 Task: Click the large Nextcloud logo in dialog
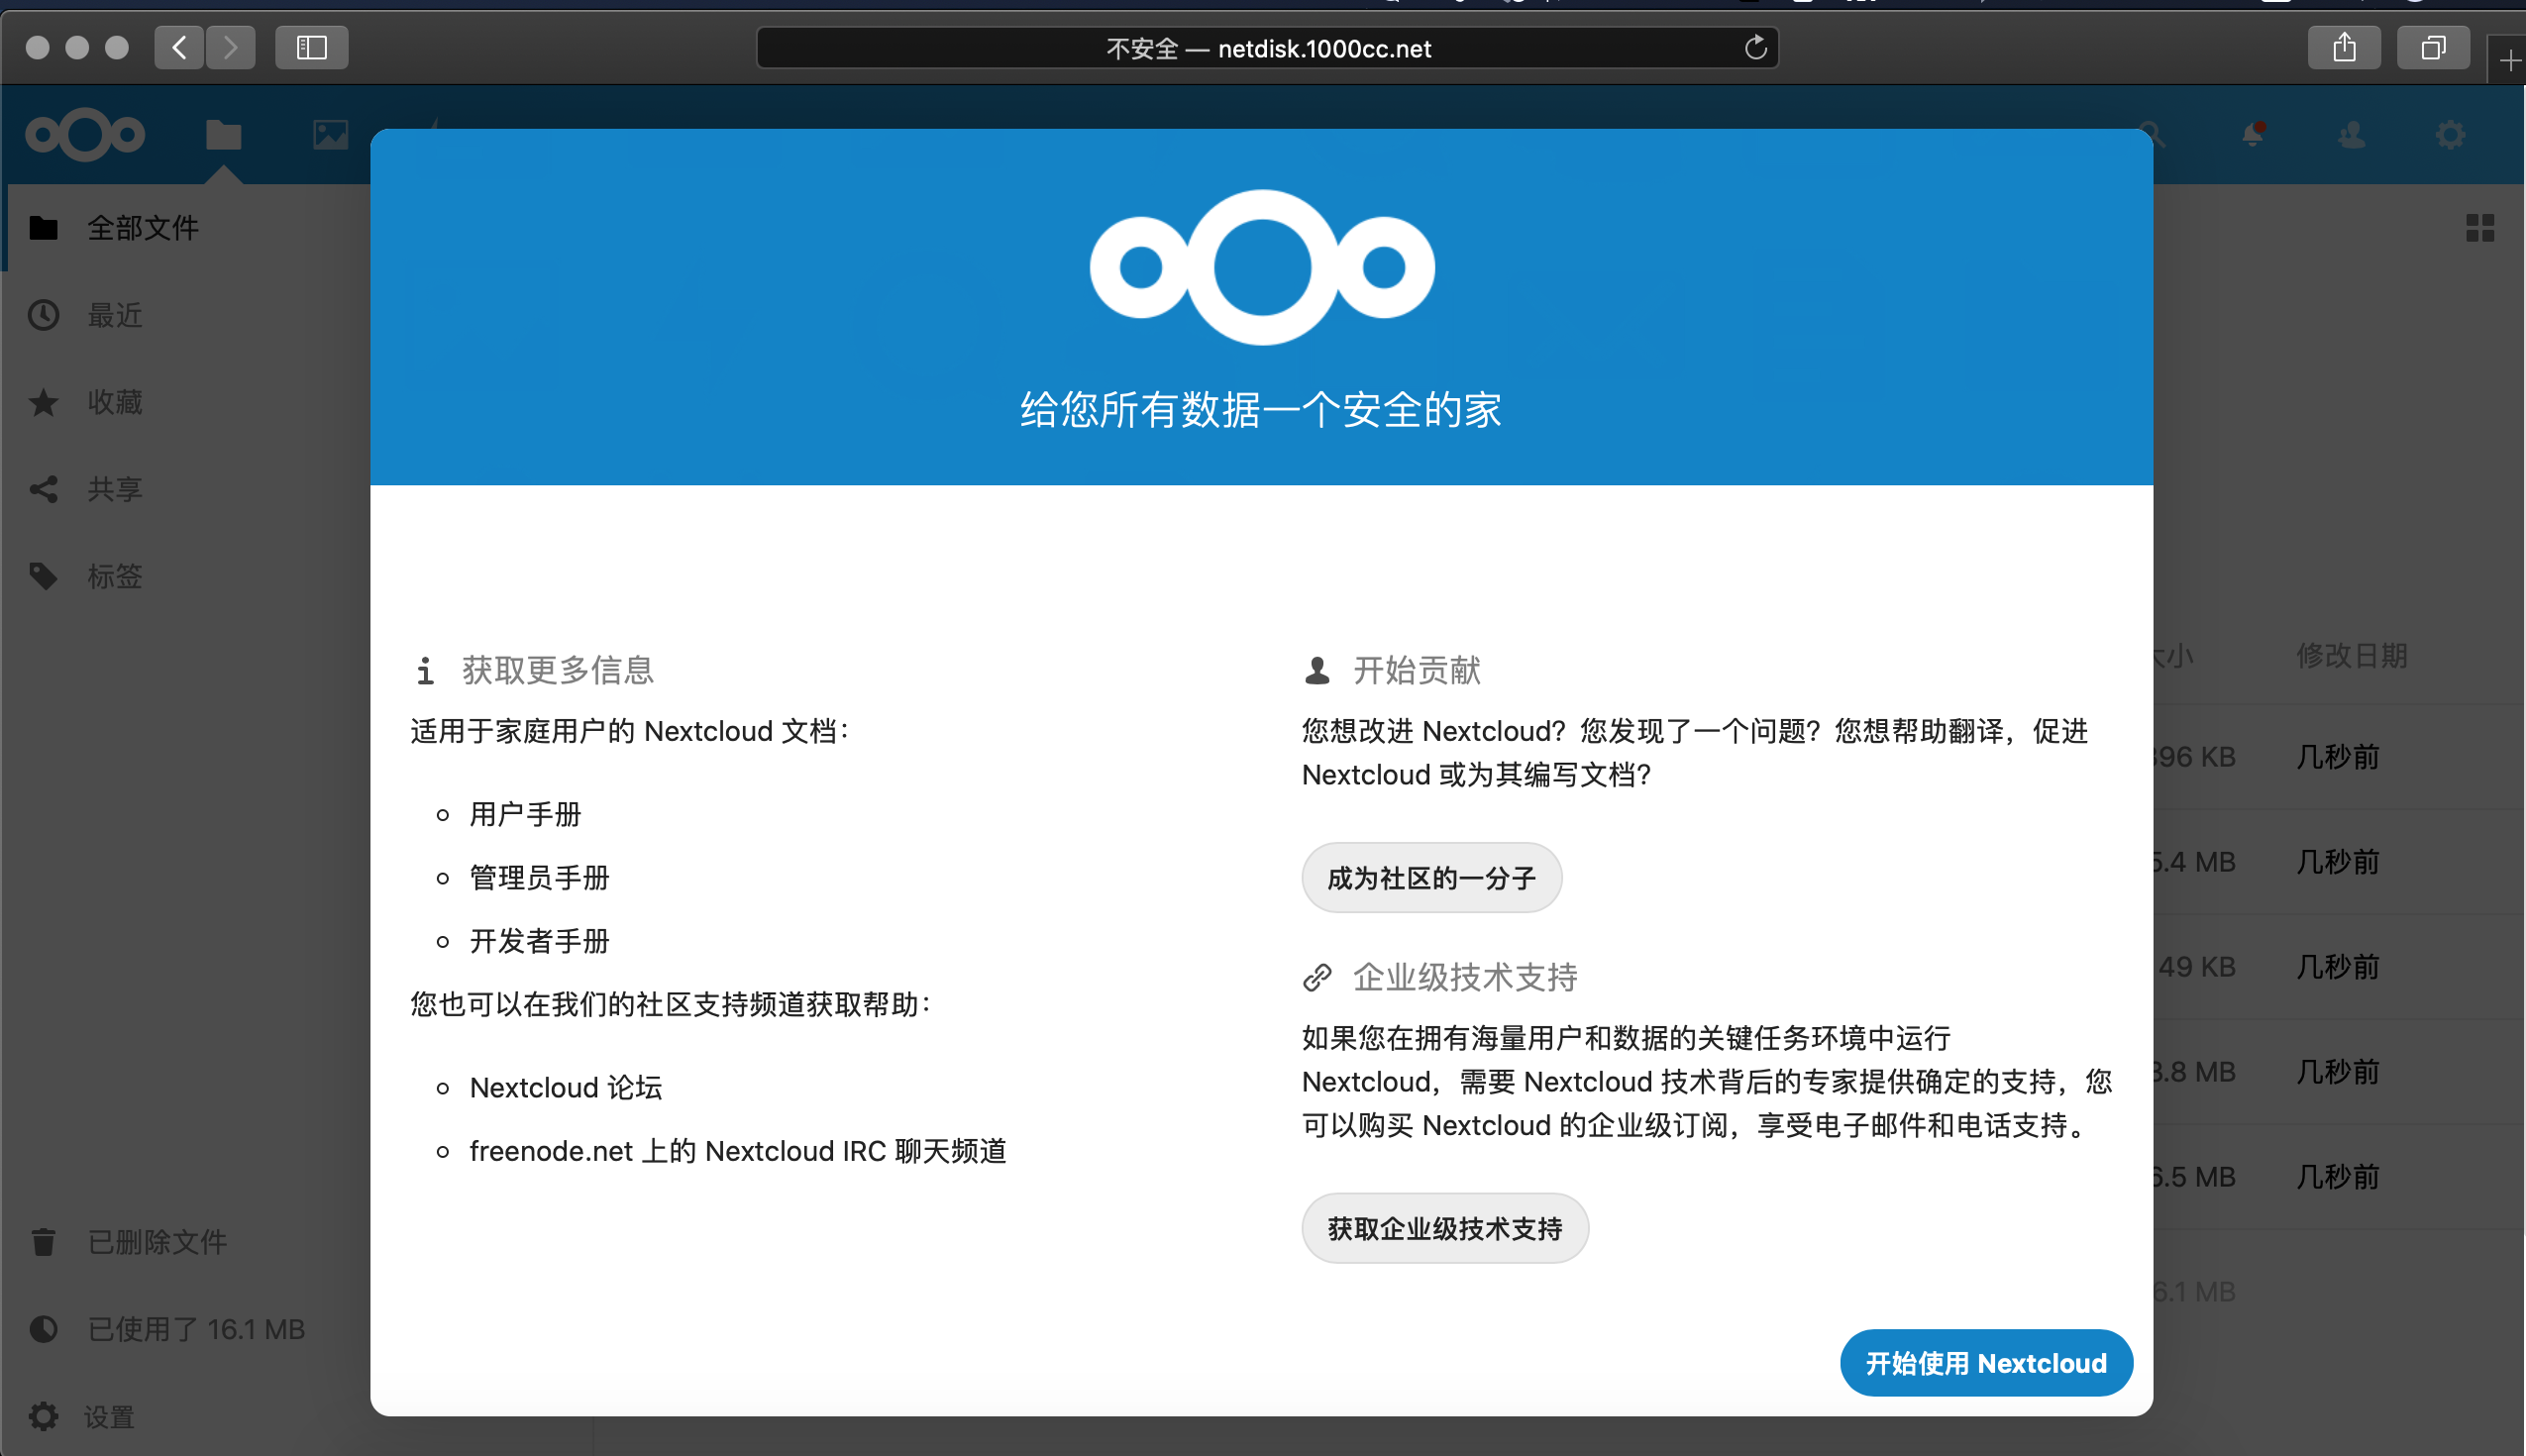pos(1262,267)
